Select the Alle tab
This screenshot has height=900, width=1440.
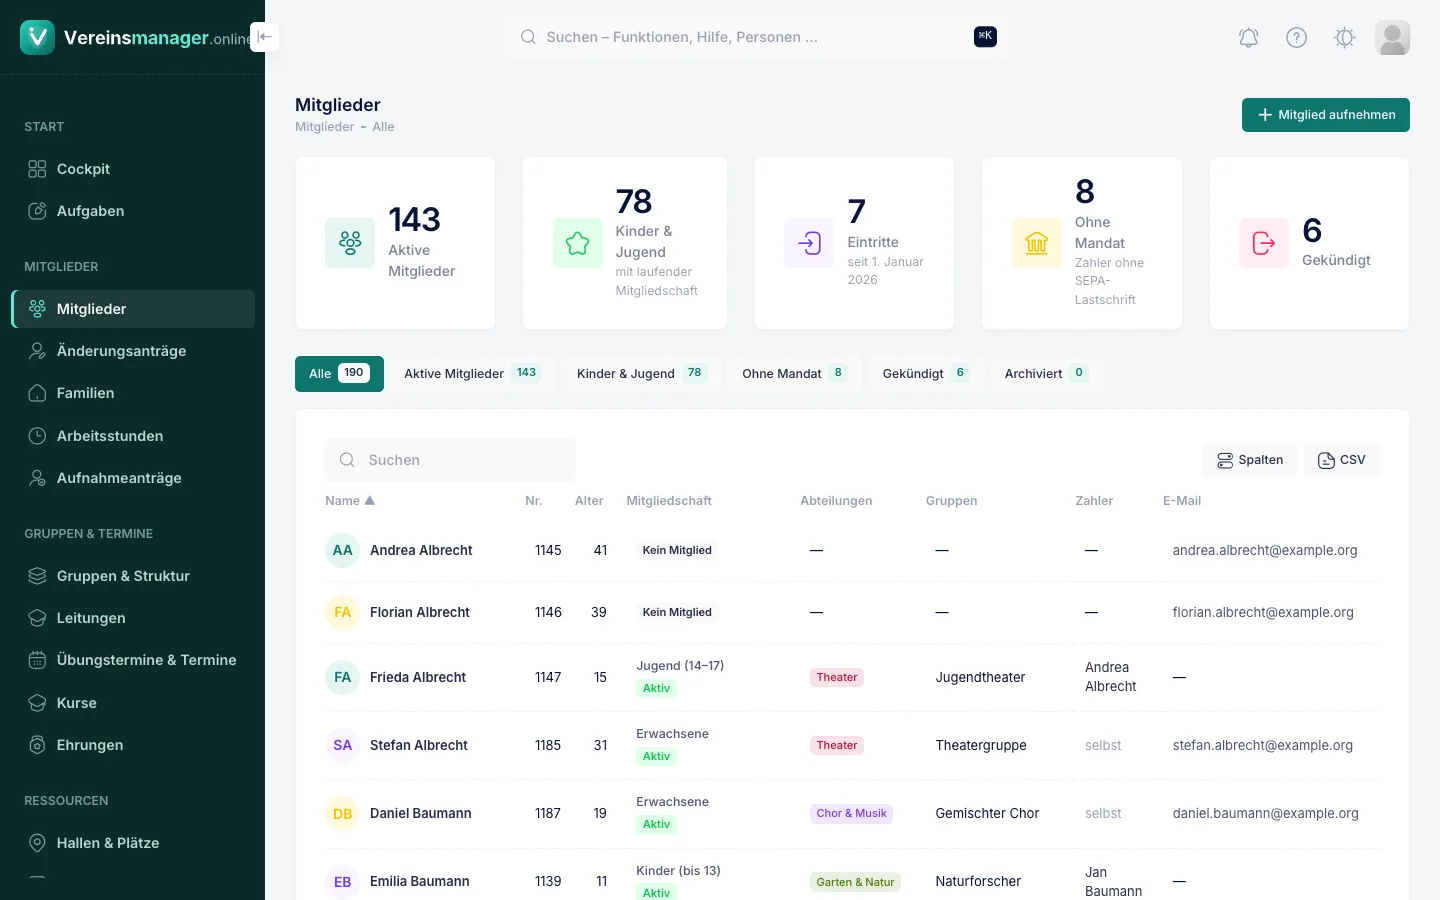point(339,374)
